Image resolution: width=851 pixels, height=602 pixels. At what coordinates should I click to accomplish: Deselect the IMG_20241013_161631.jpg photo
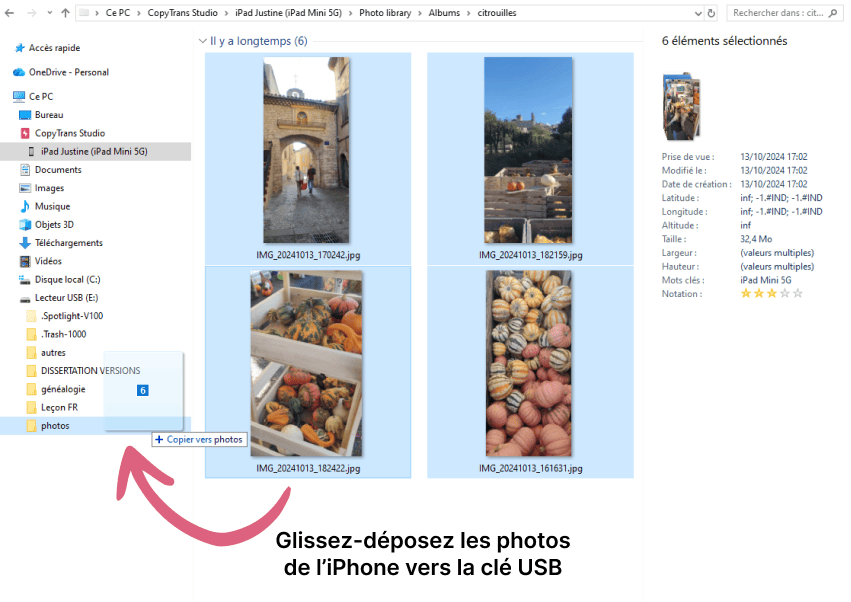(x=528, y=365)
